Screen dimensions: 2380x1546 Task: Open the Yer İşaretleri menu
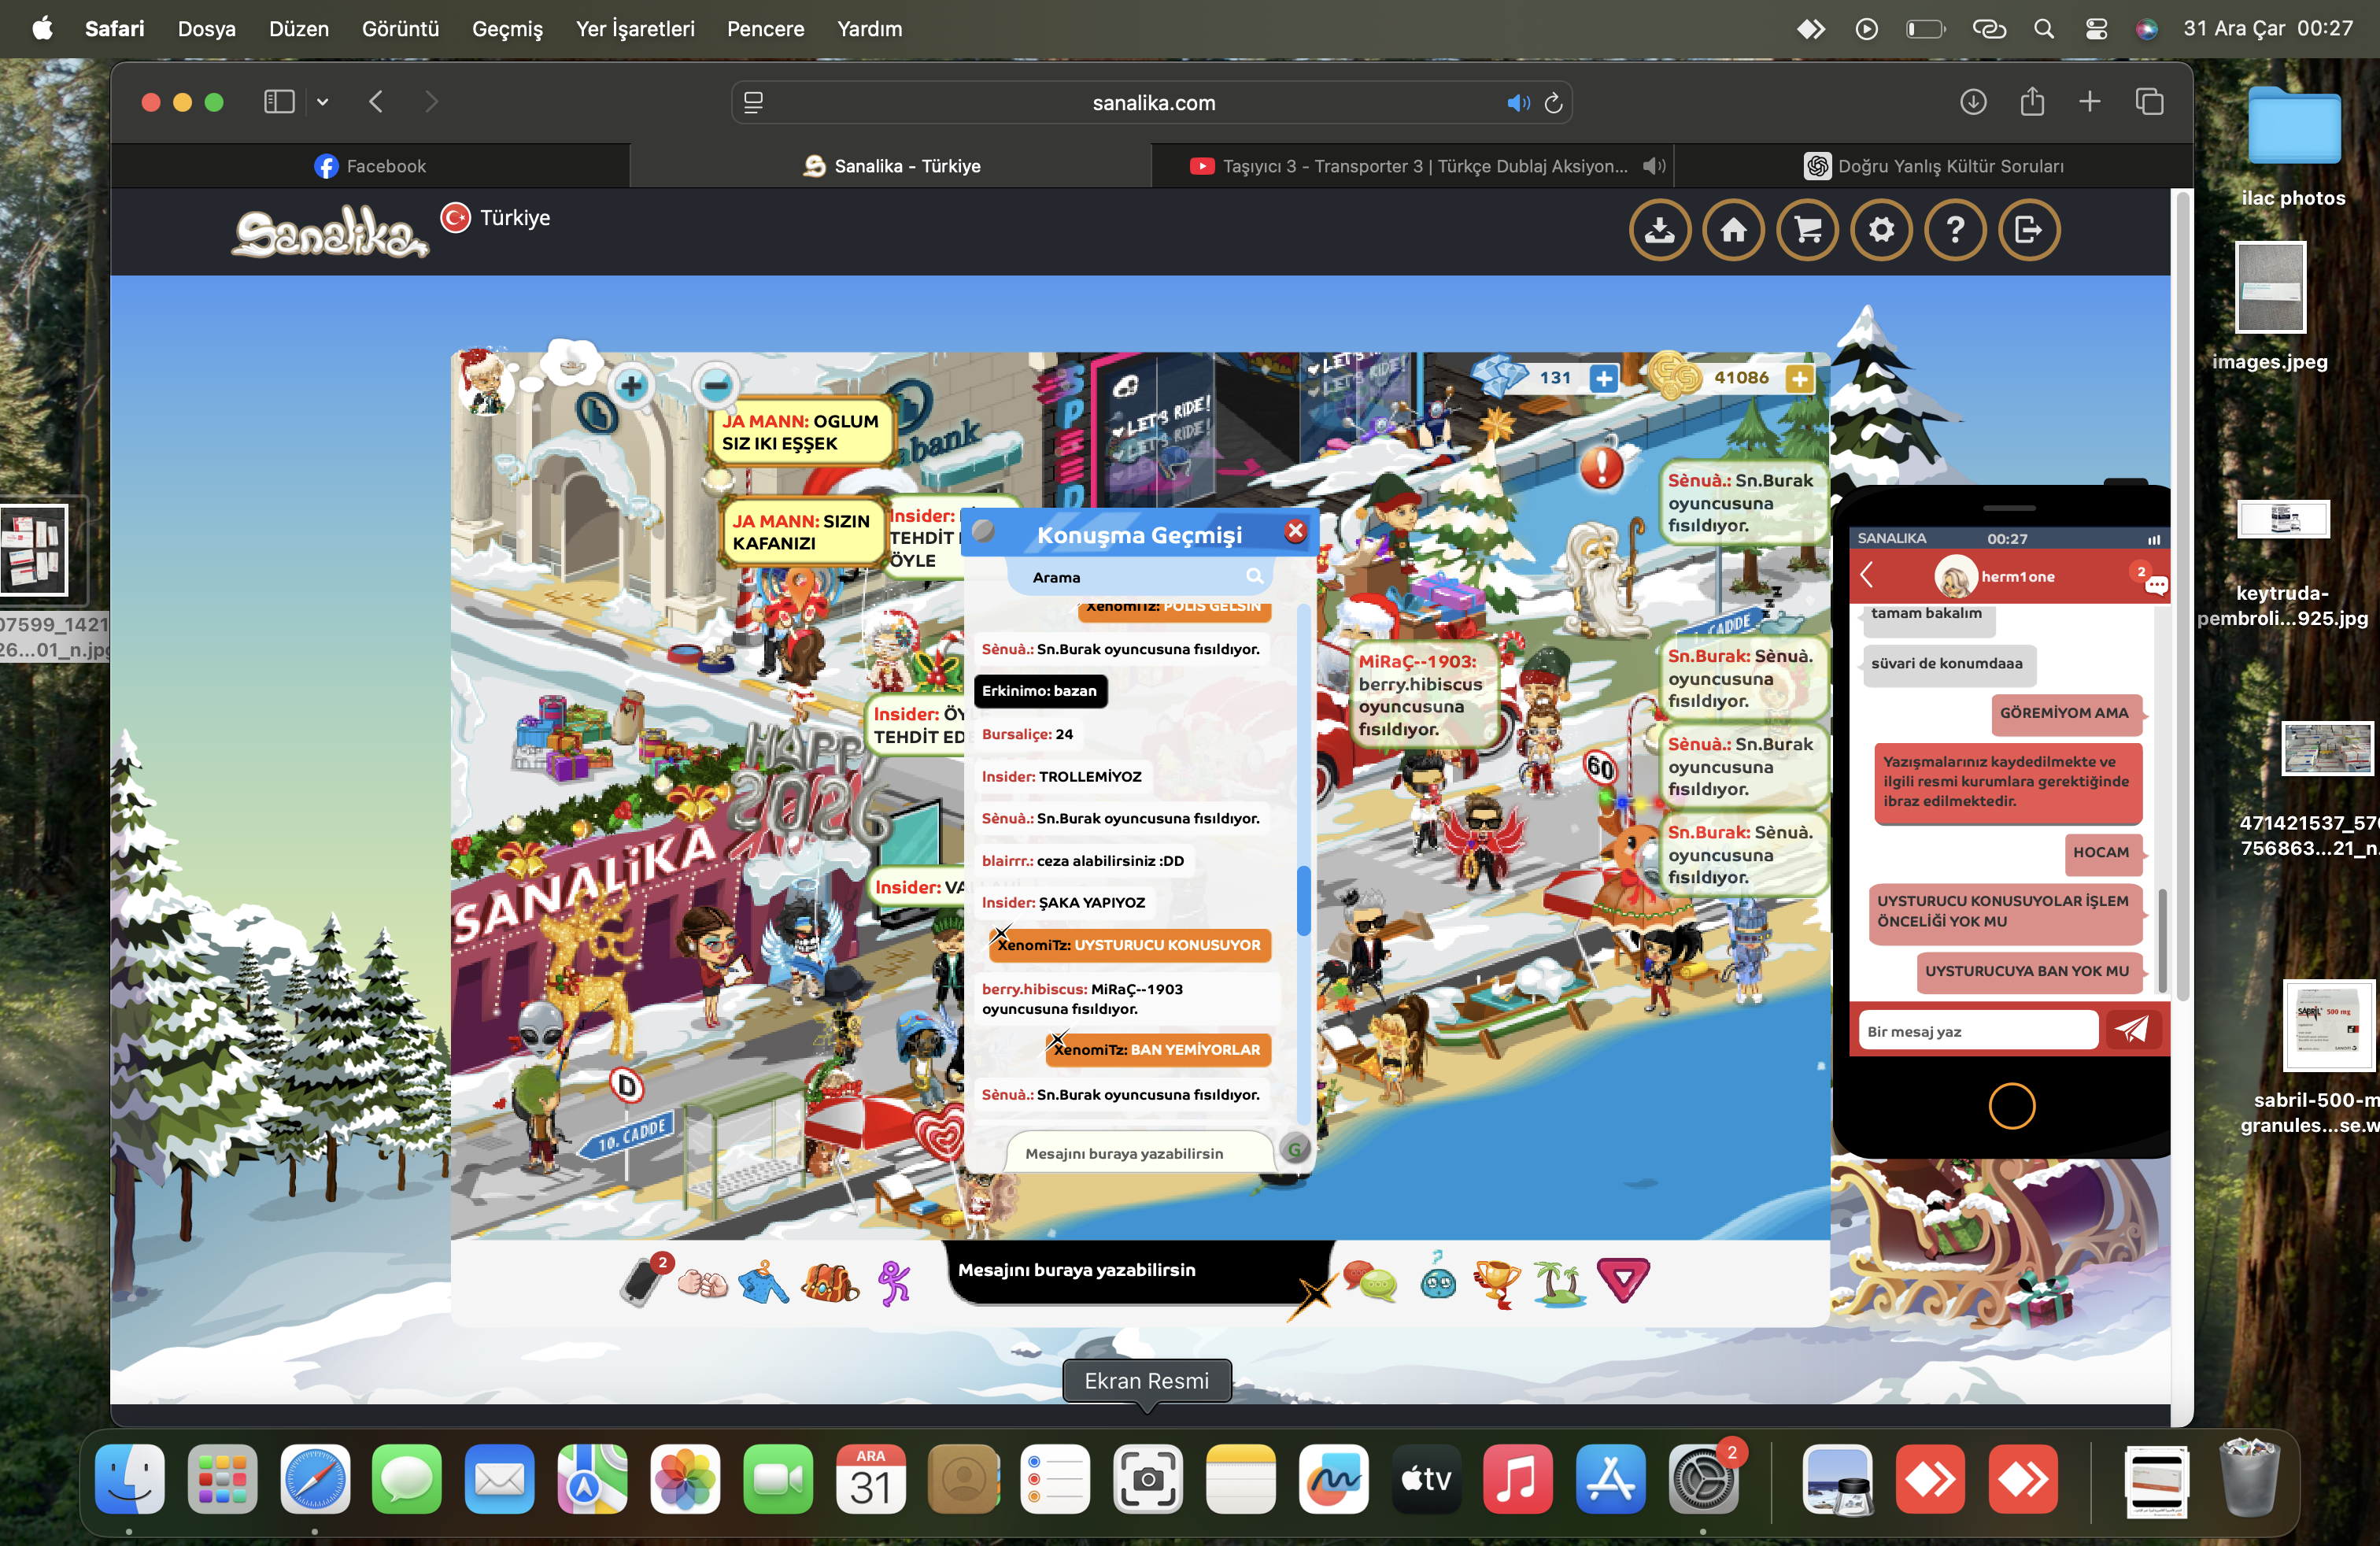pos(635,29)
